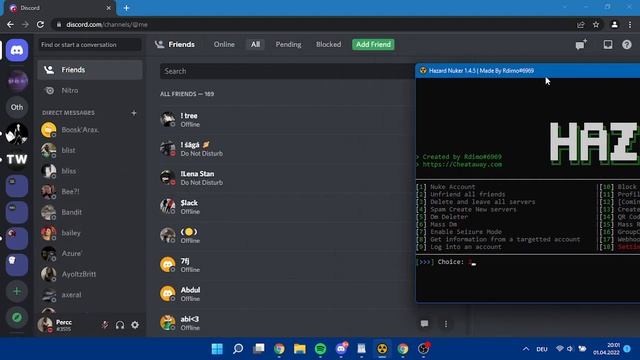Open DM with bliss

tap(90, 171)
